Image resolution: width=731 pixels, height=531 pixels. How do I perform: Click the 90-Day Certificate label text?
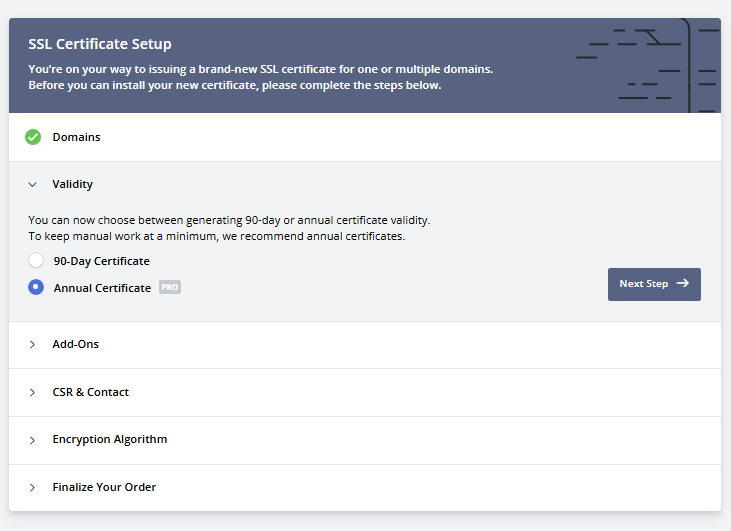101,261
